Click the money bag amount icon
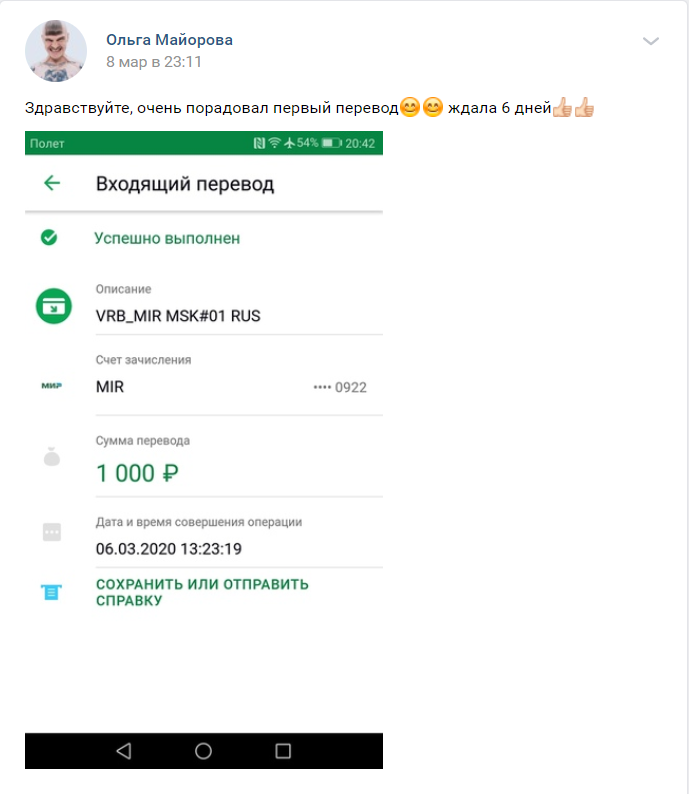The height and width of the screenshot is (794, 689). tap(52, 456)
